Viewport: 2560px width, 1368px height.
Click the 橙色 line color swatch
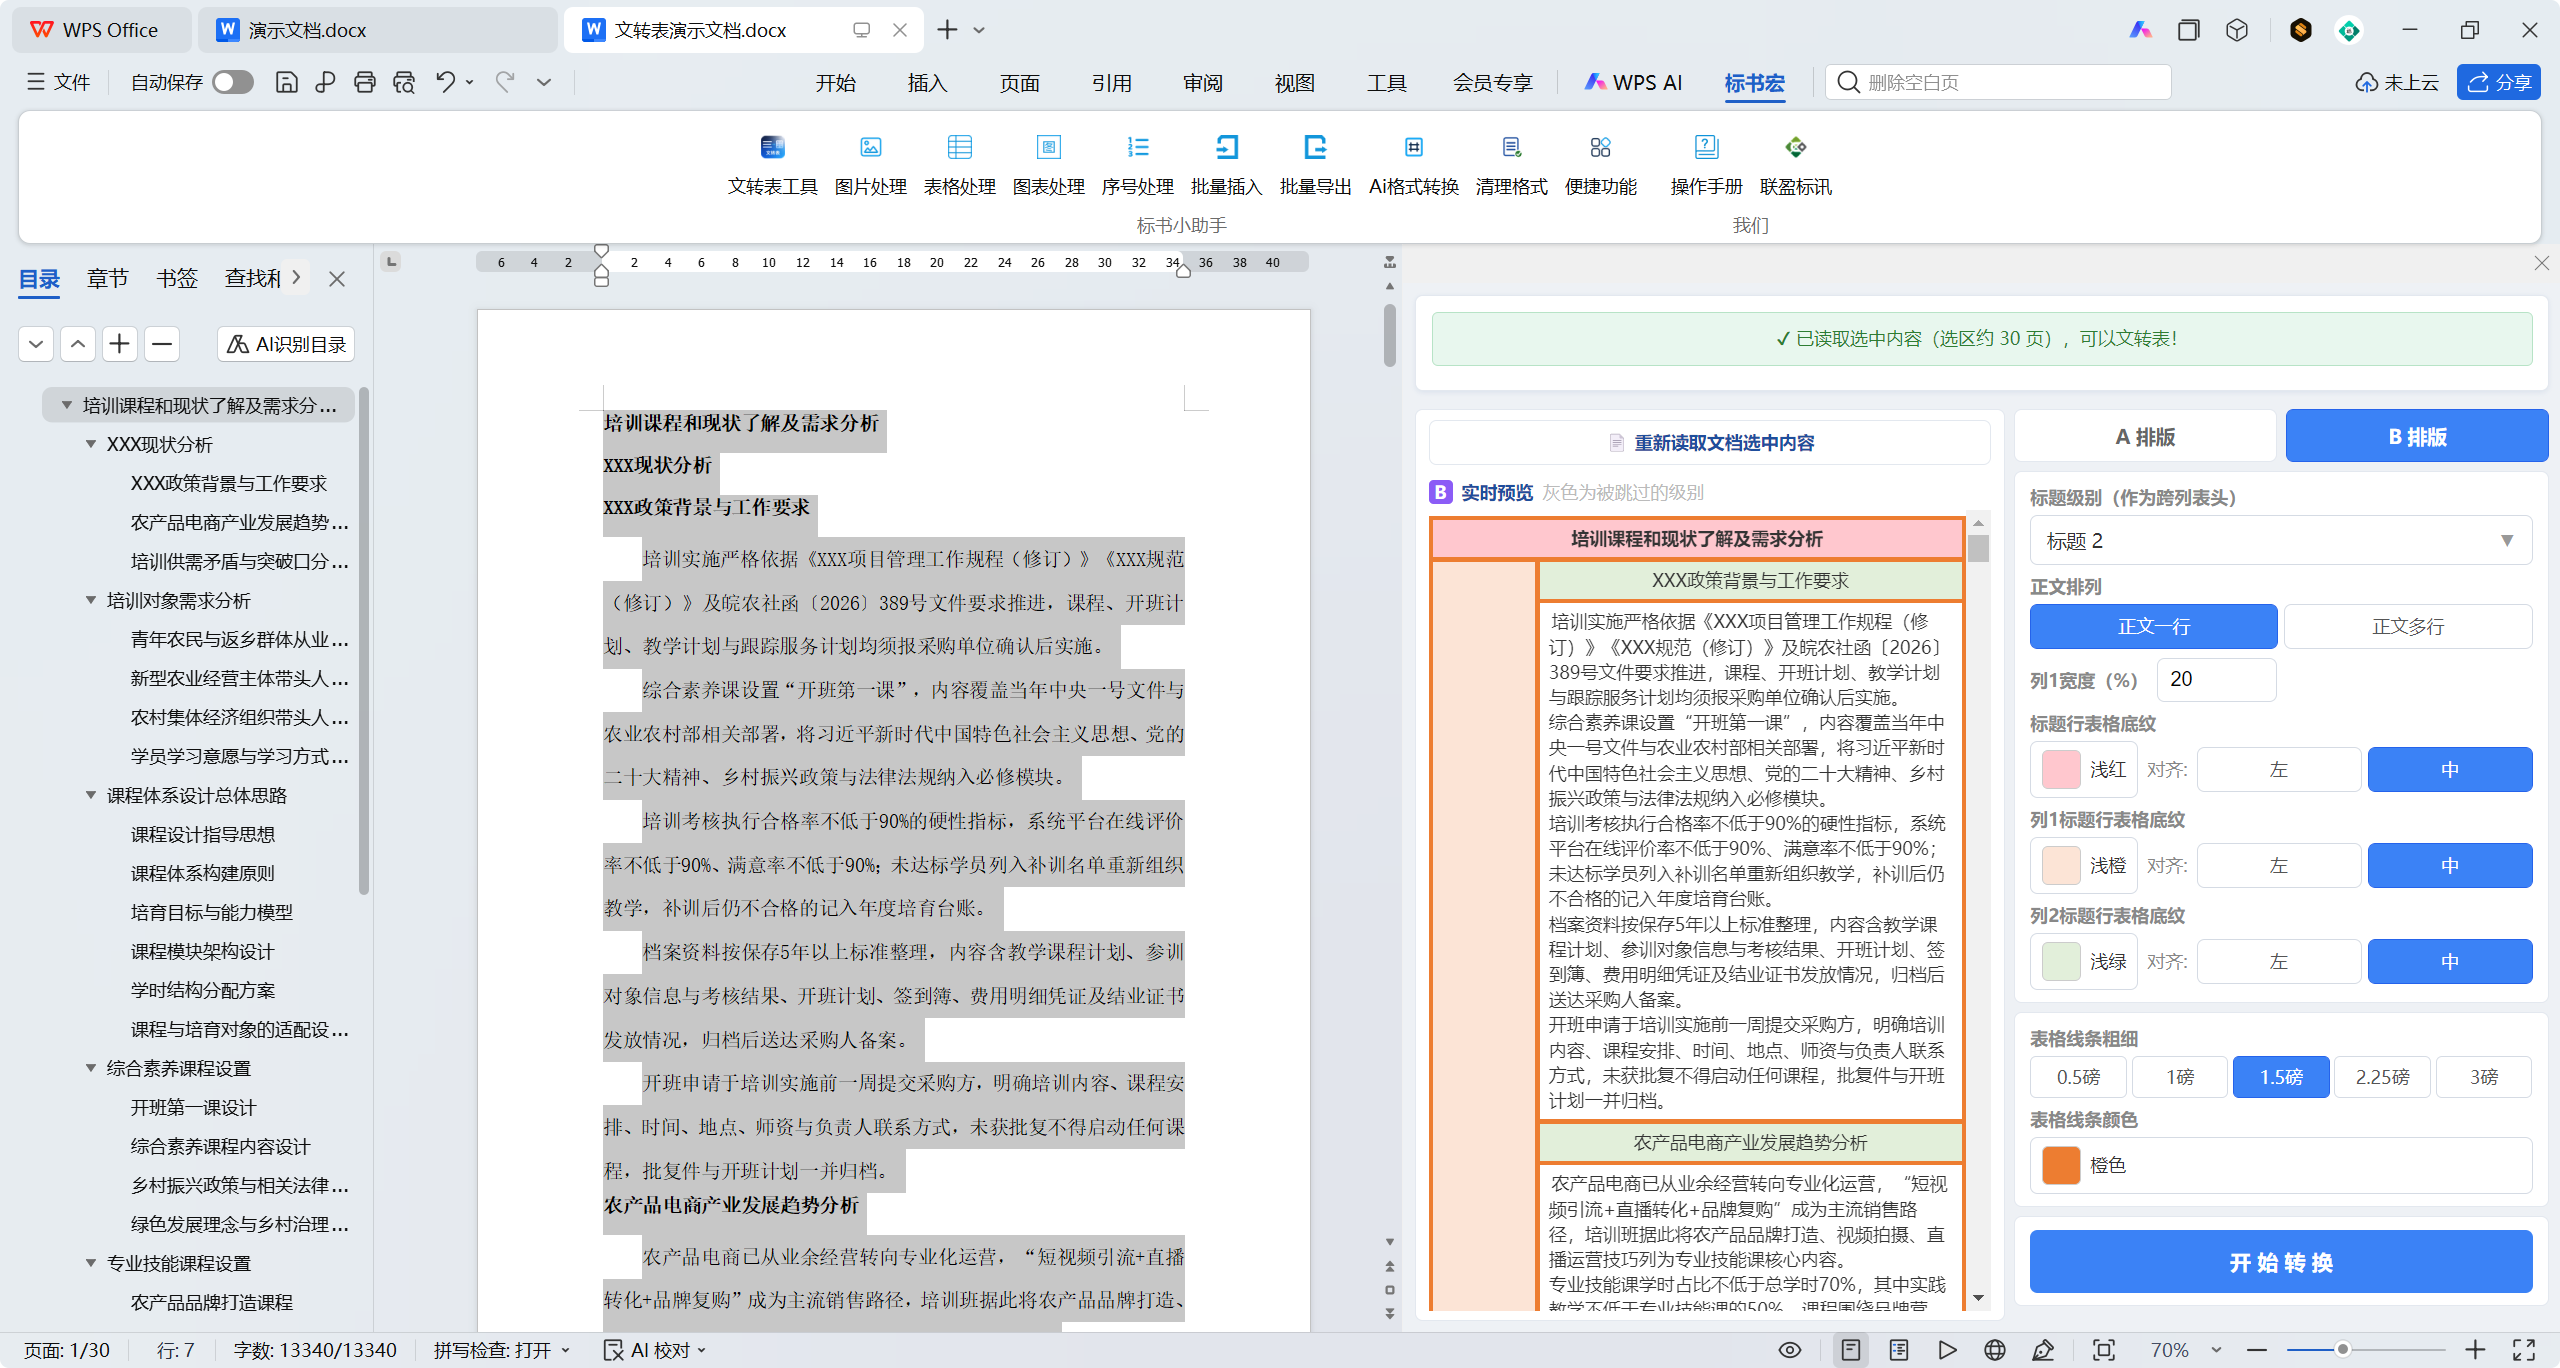click(x=2061, y=1165)
